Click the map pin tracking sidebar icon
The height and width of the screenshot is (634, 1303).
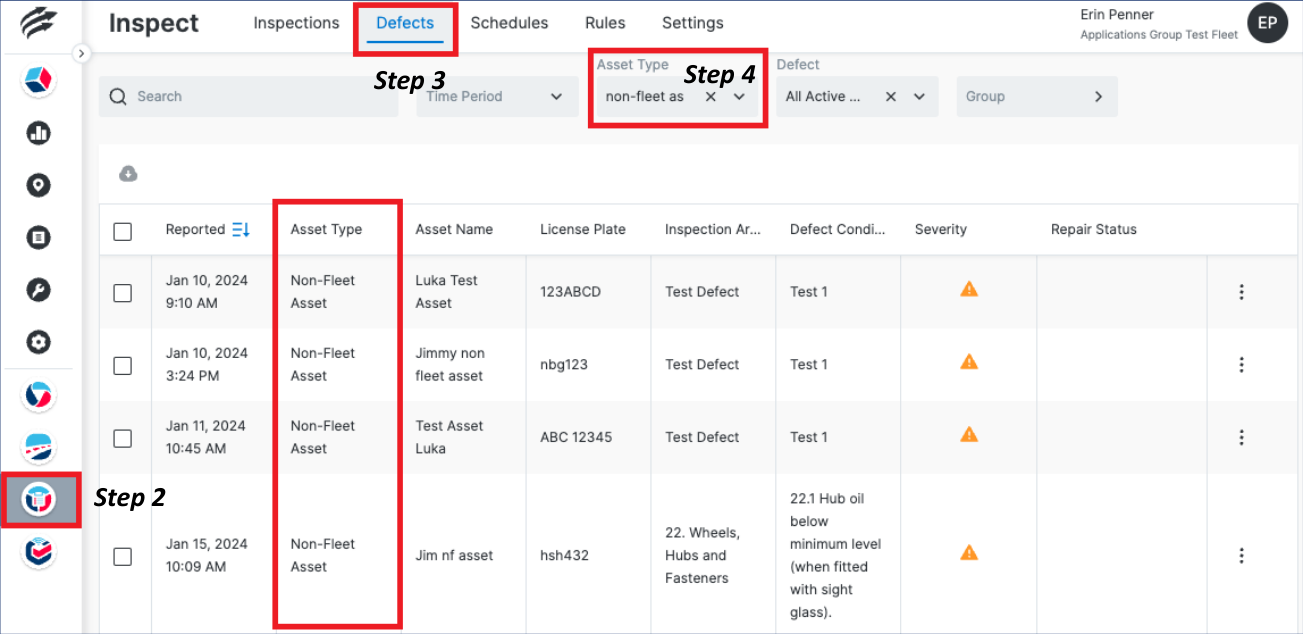pyautogui.click(x=38, y=185)
